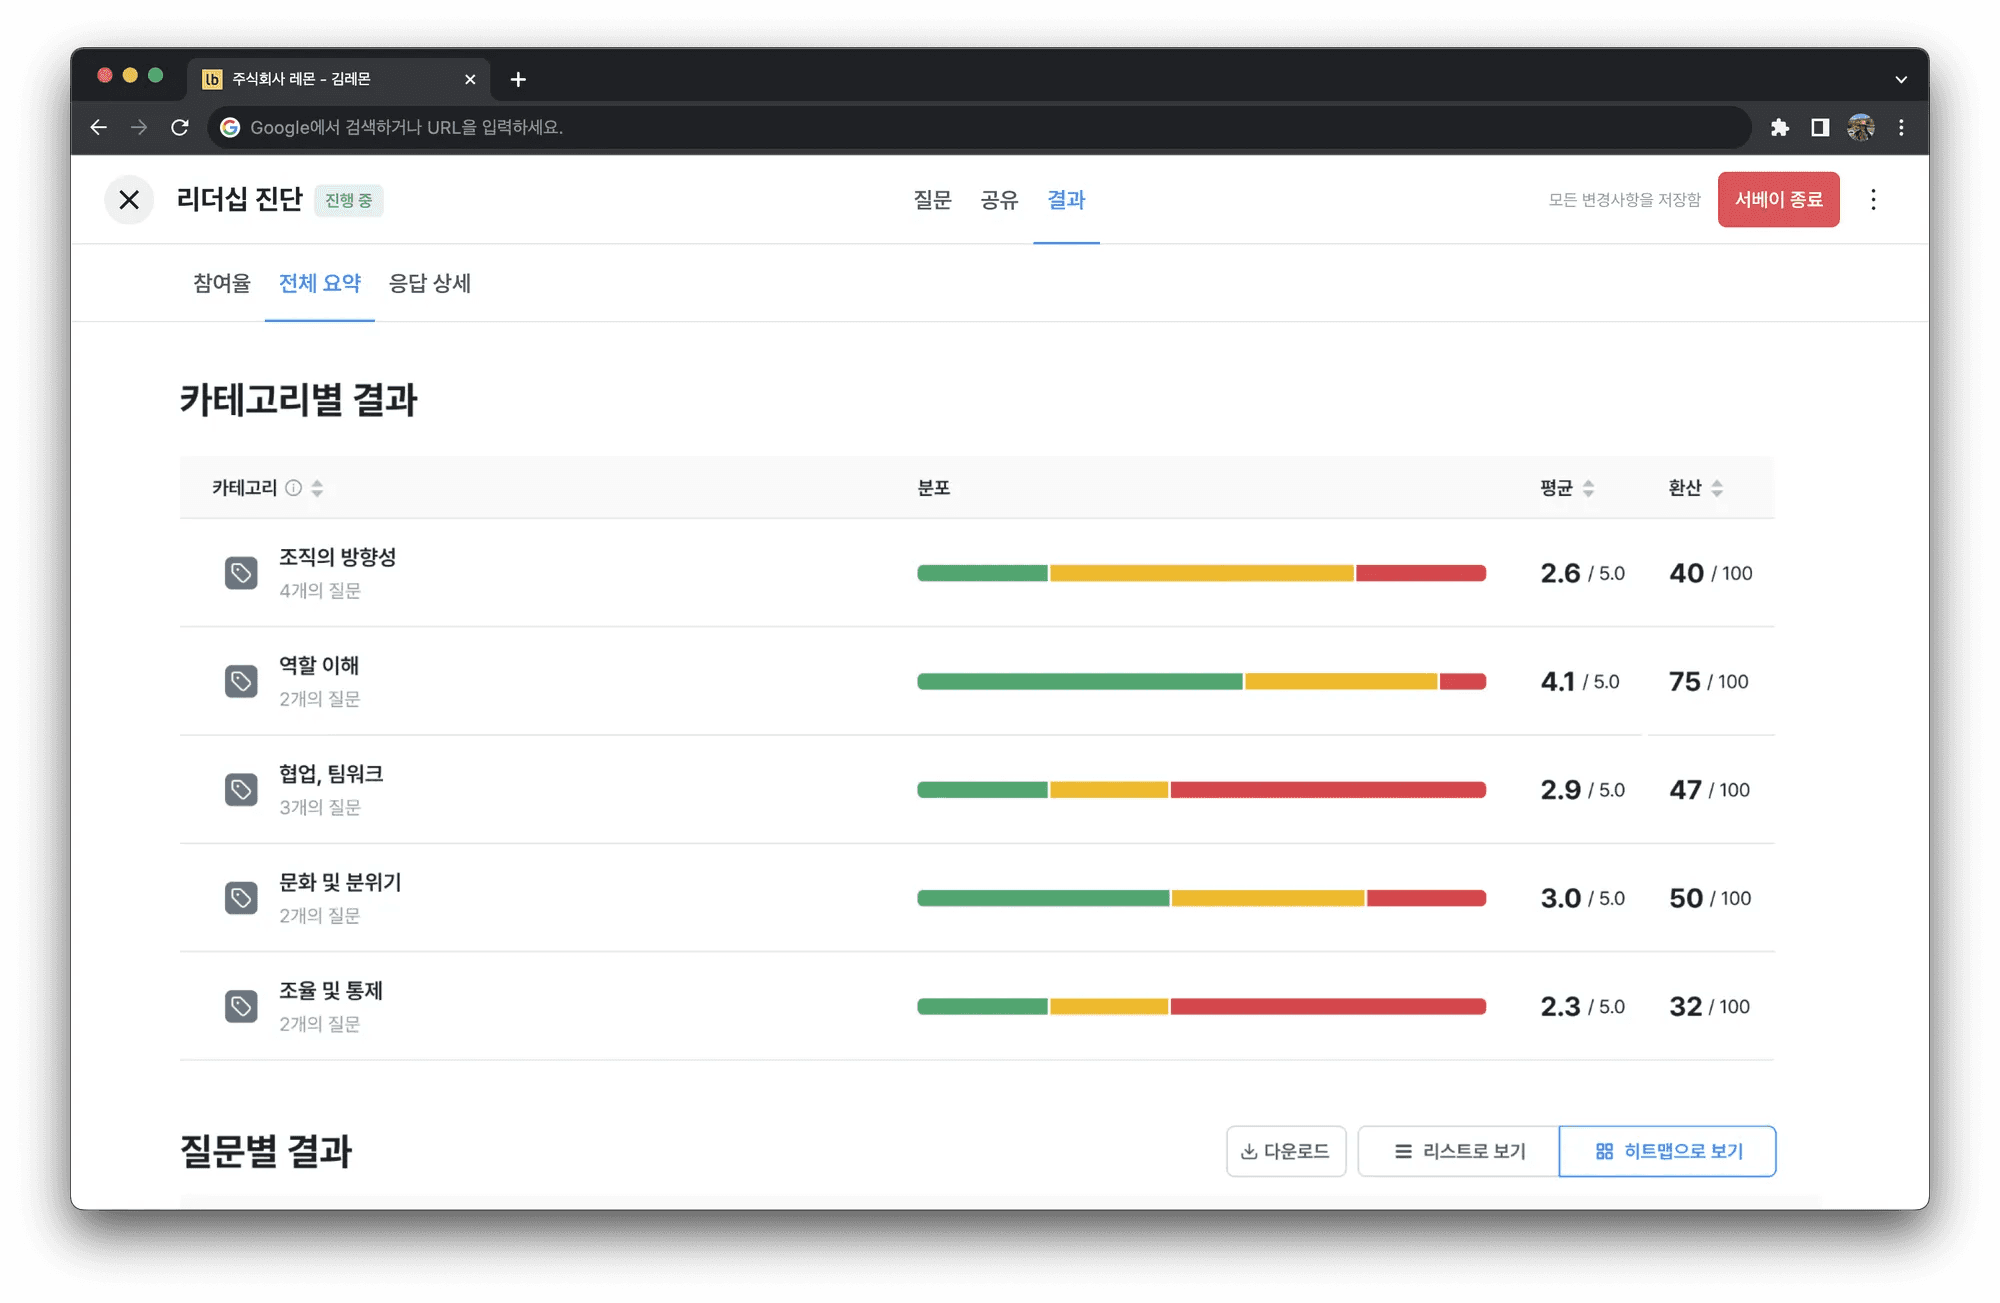The width and height of the screenshot is (2000, 1303).
Task: Click the 조직의 방향성 category name
Action: click(338, 557)
